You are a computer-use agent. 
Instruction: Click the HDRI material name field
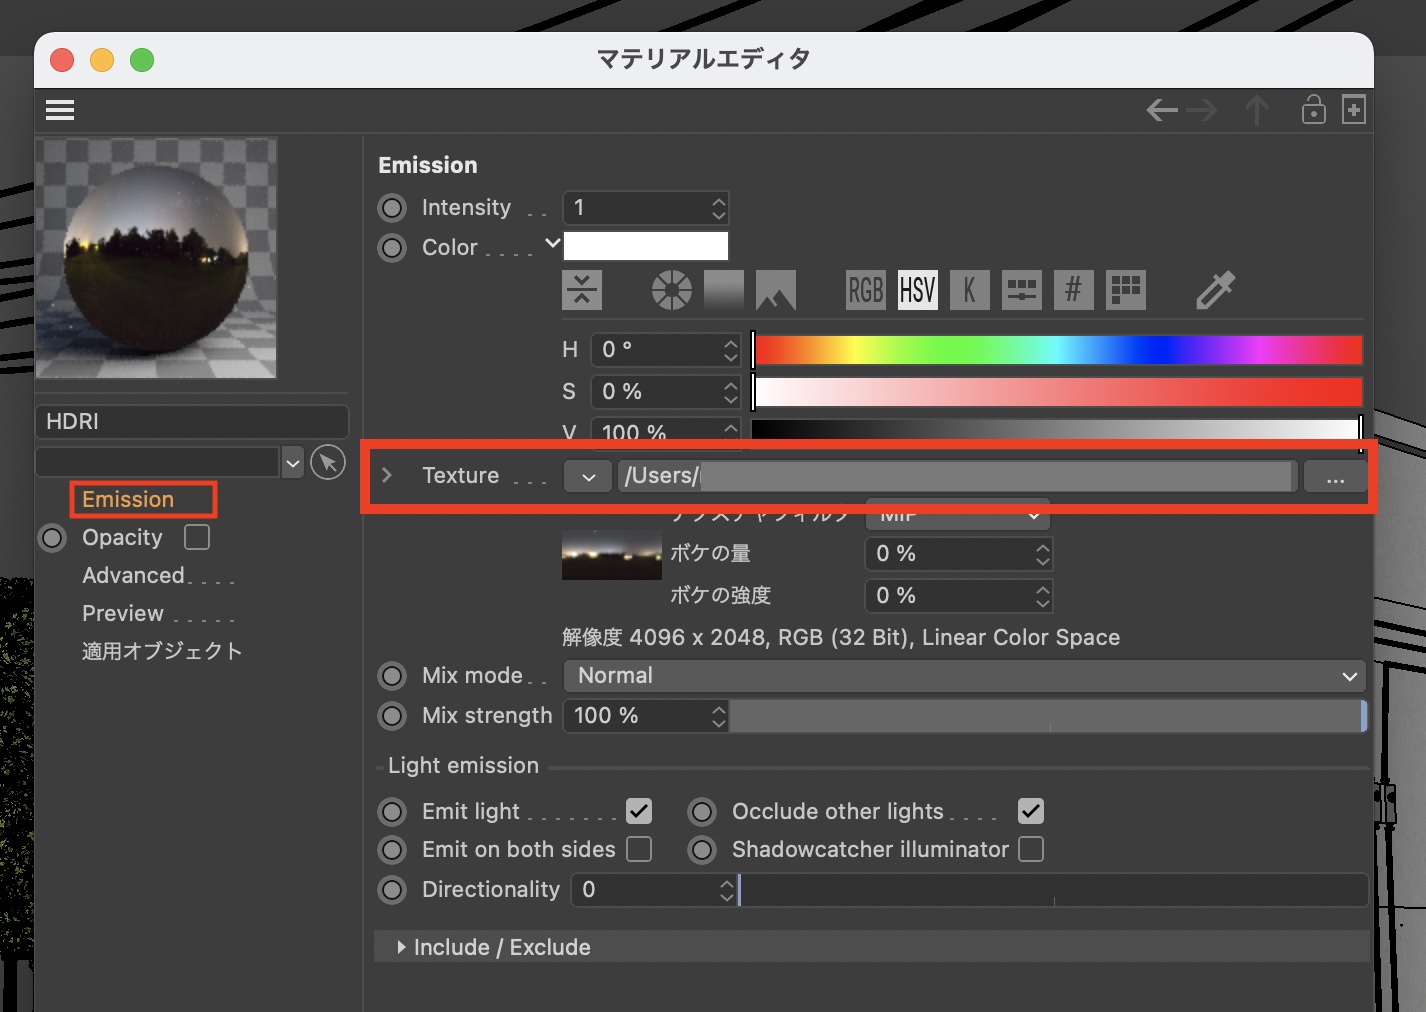click(191, 422)
